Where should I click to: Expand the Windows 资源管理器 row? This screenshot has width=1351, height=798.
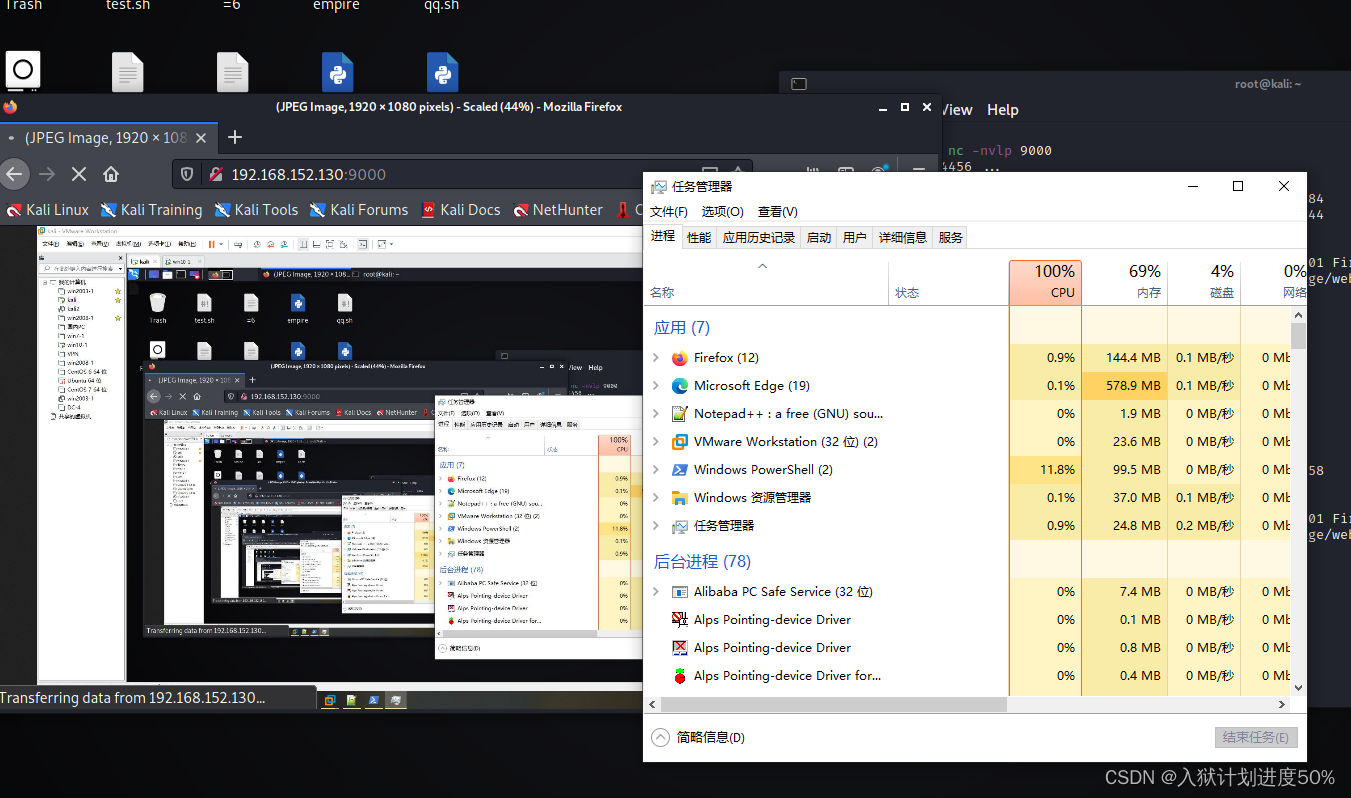(656, 498)
